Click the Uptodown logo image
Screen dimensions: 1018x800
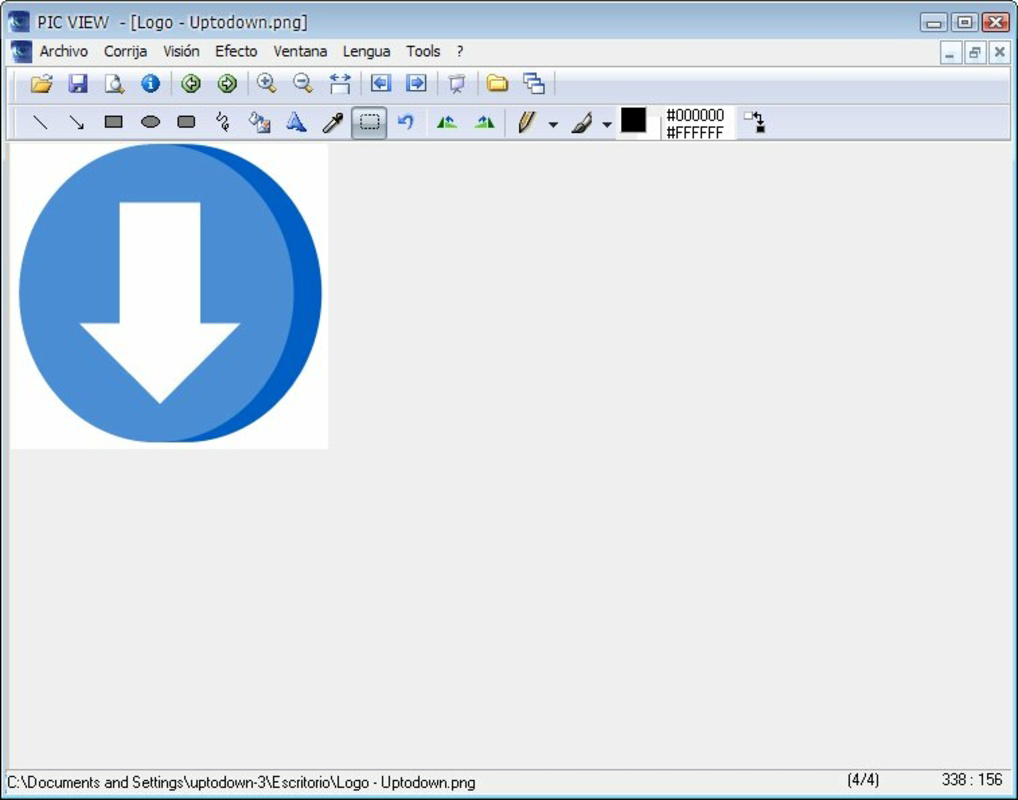[169, 296]
